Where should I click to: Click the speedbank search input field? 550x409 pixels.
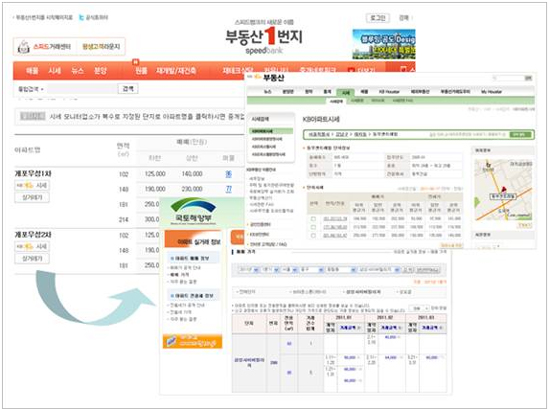tap(82, 89)
